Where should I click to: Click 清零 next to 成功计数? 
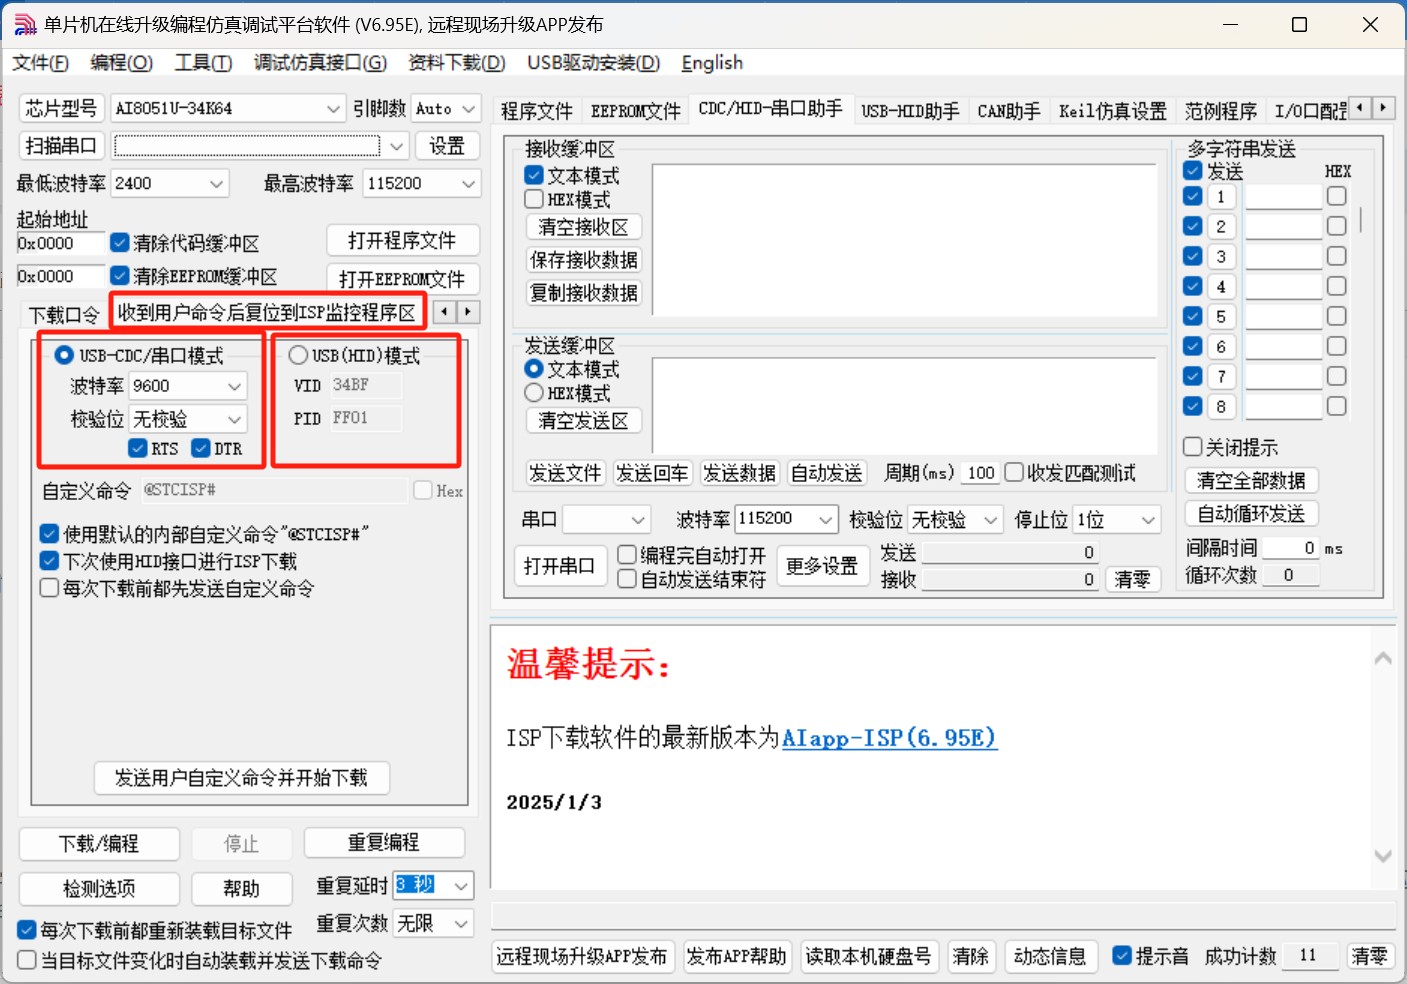(1370, 956)
